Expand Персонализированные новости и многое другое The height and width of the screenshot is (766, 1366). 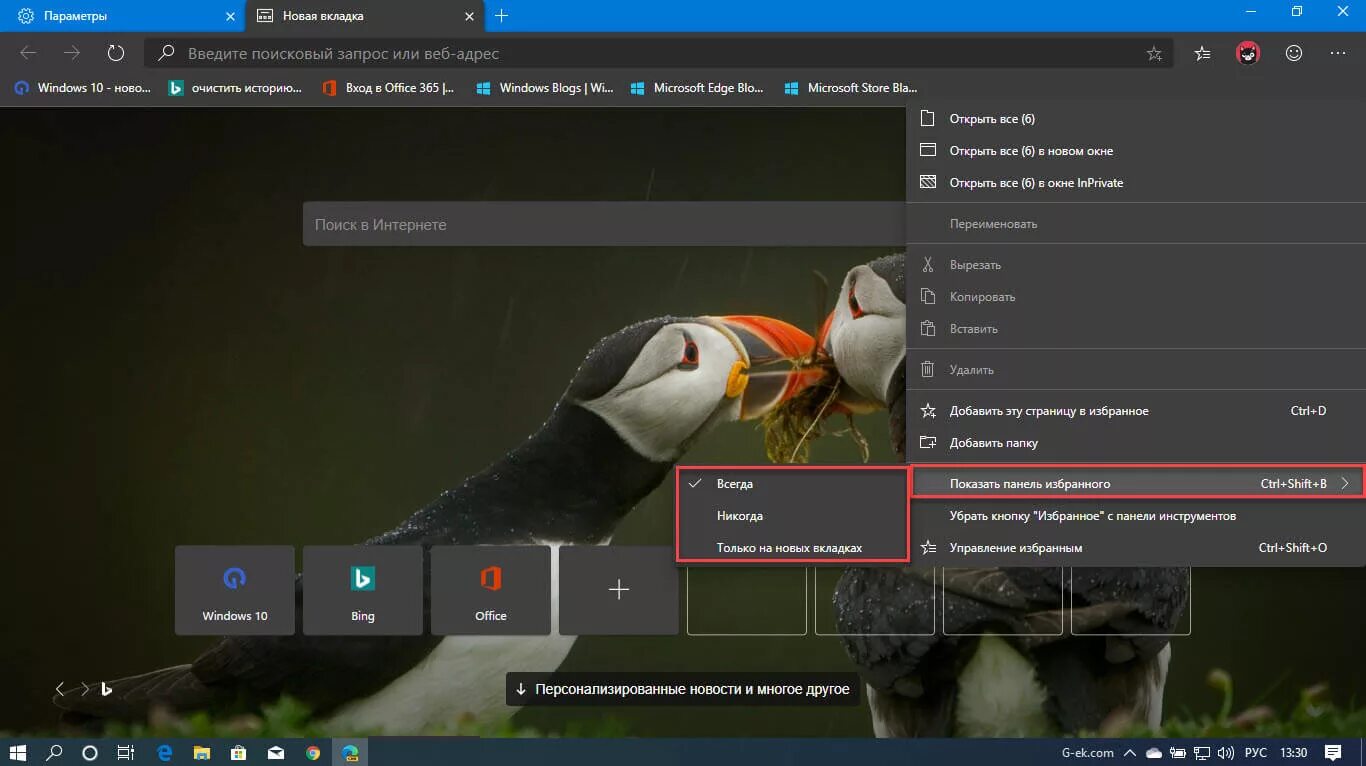pyautogui.click(x=683, y=689)
